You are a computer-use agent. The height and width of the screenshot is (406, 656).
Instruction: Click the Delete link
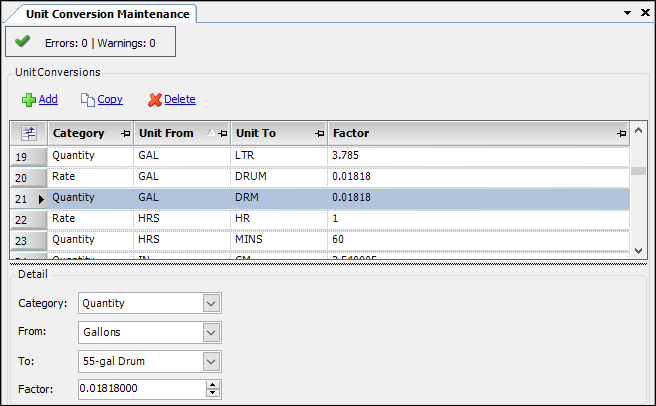coord(180,100)
